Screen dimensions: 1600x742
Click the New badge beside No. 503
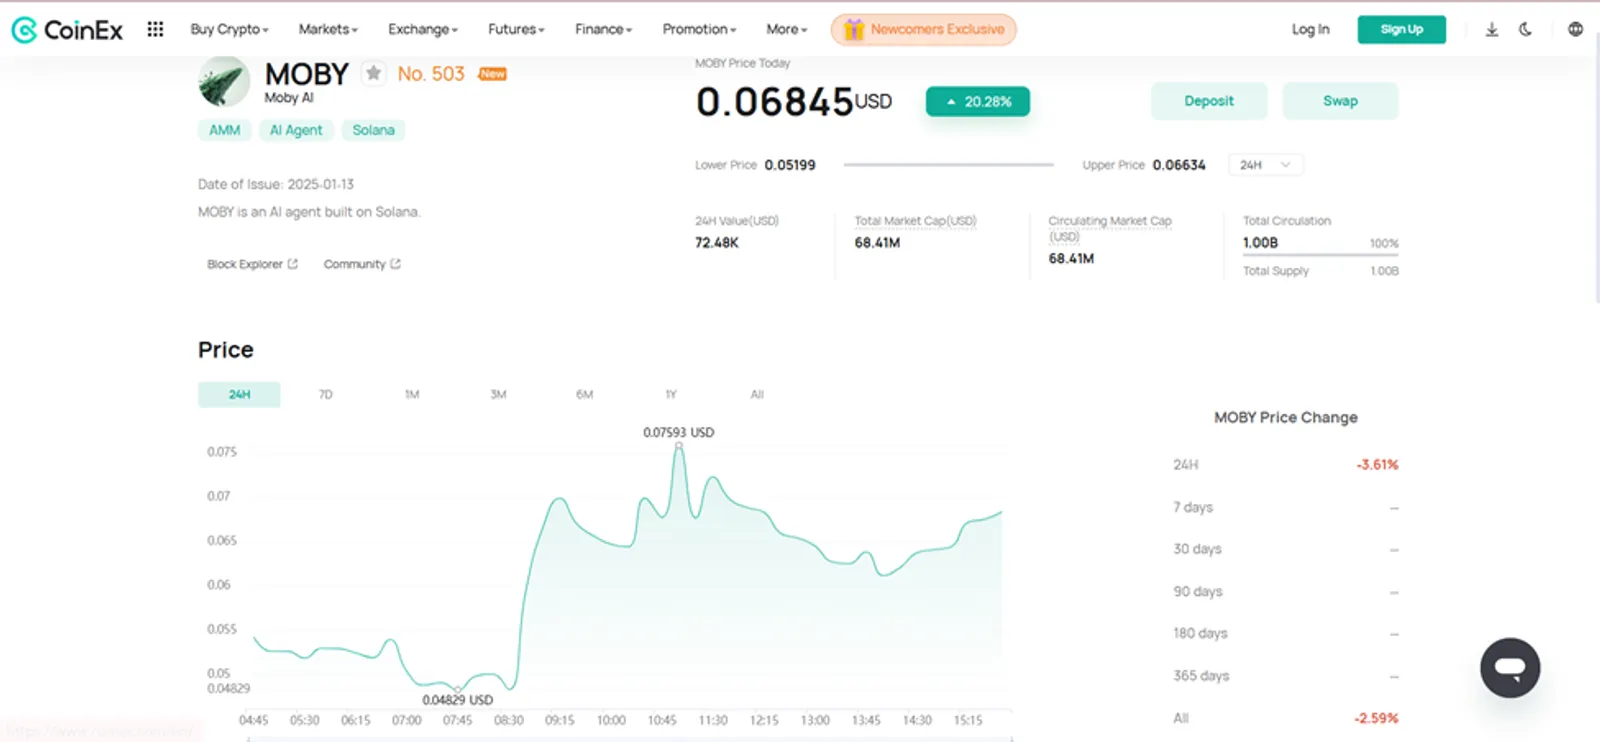pyautogui.click(x=492, y=74)
